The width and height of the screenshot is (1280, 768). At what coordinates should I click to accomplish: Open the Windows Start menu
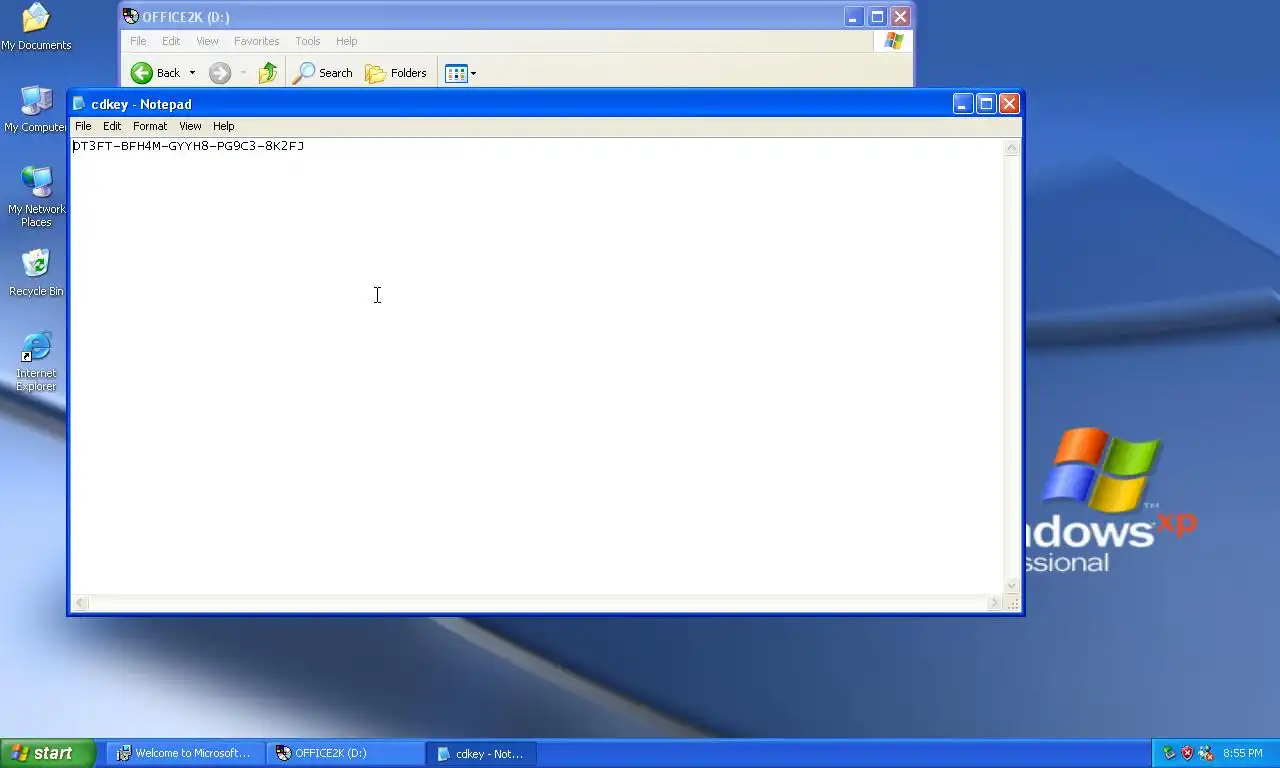click(x=48, y=753)
